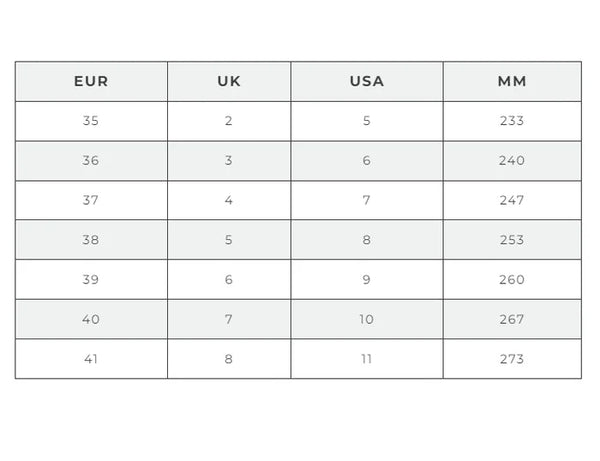Click the 267 MM value
Image resolution: width=600 pixels, height=461 pixels.
[511, 319]
